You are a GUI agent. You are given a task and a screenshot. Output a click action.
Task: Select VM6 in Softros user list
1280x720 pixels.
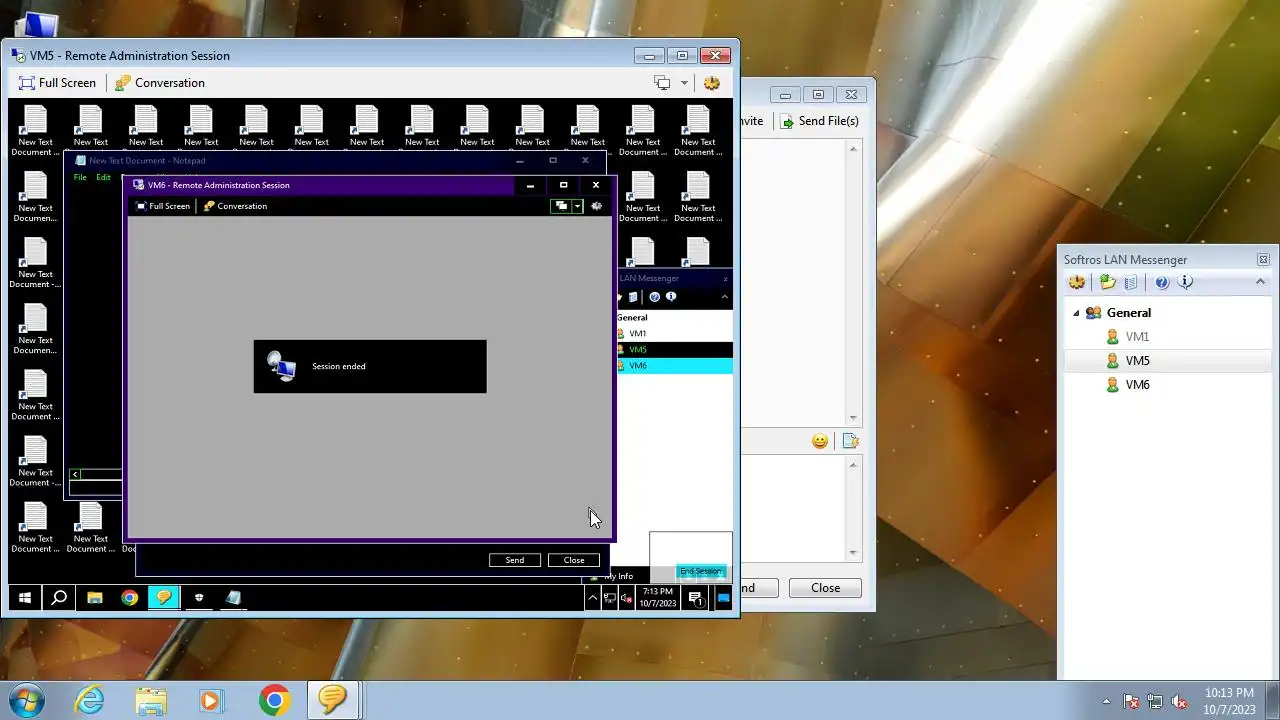tap(1137, 385)
